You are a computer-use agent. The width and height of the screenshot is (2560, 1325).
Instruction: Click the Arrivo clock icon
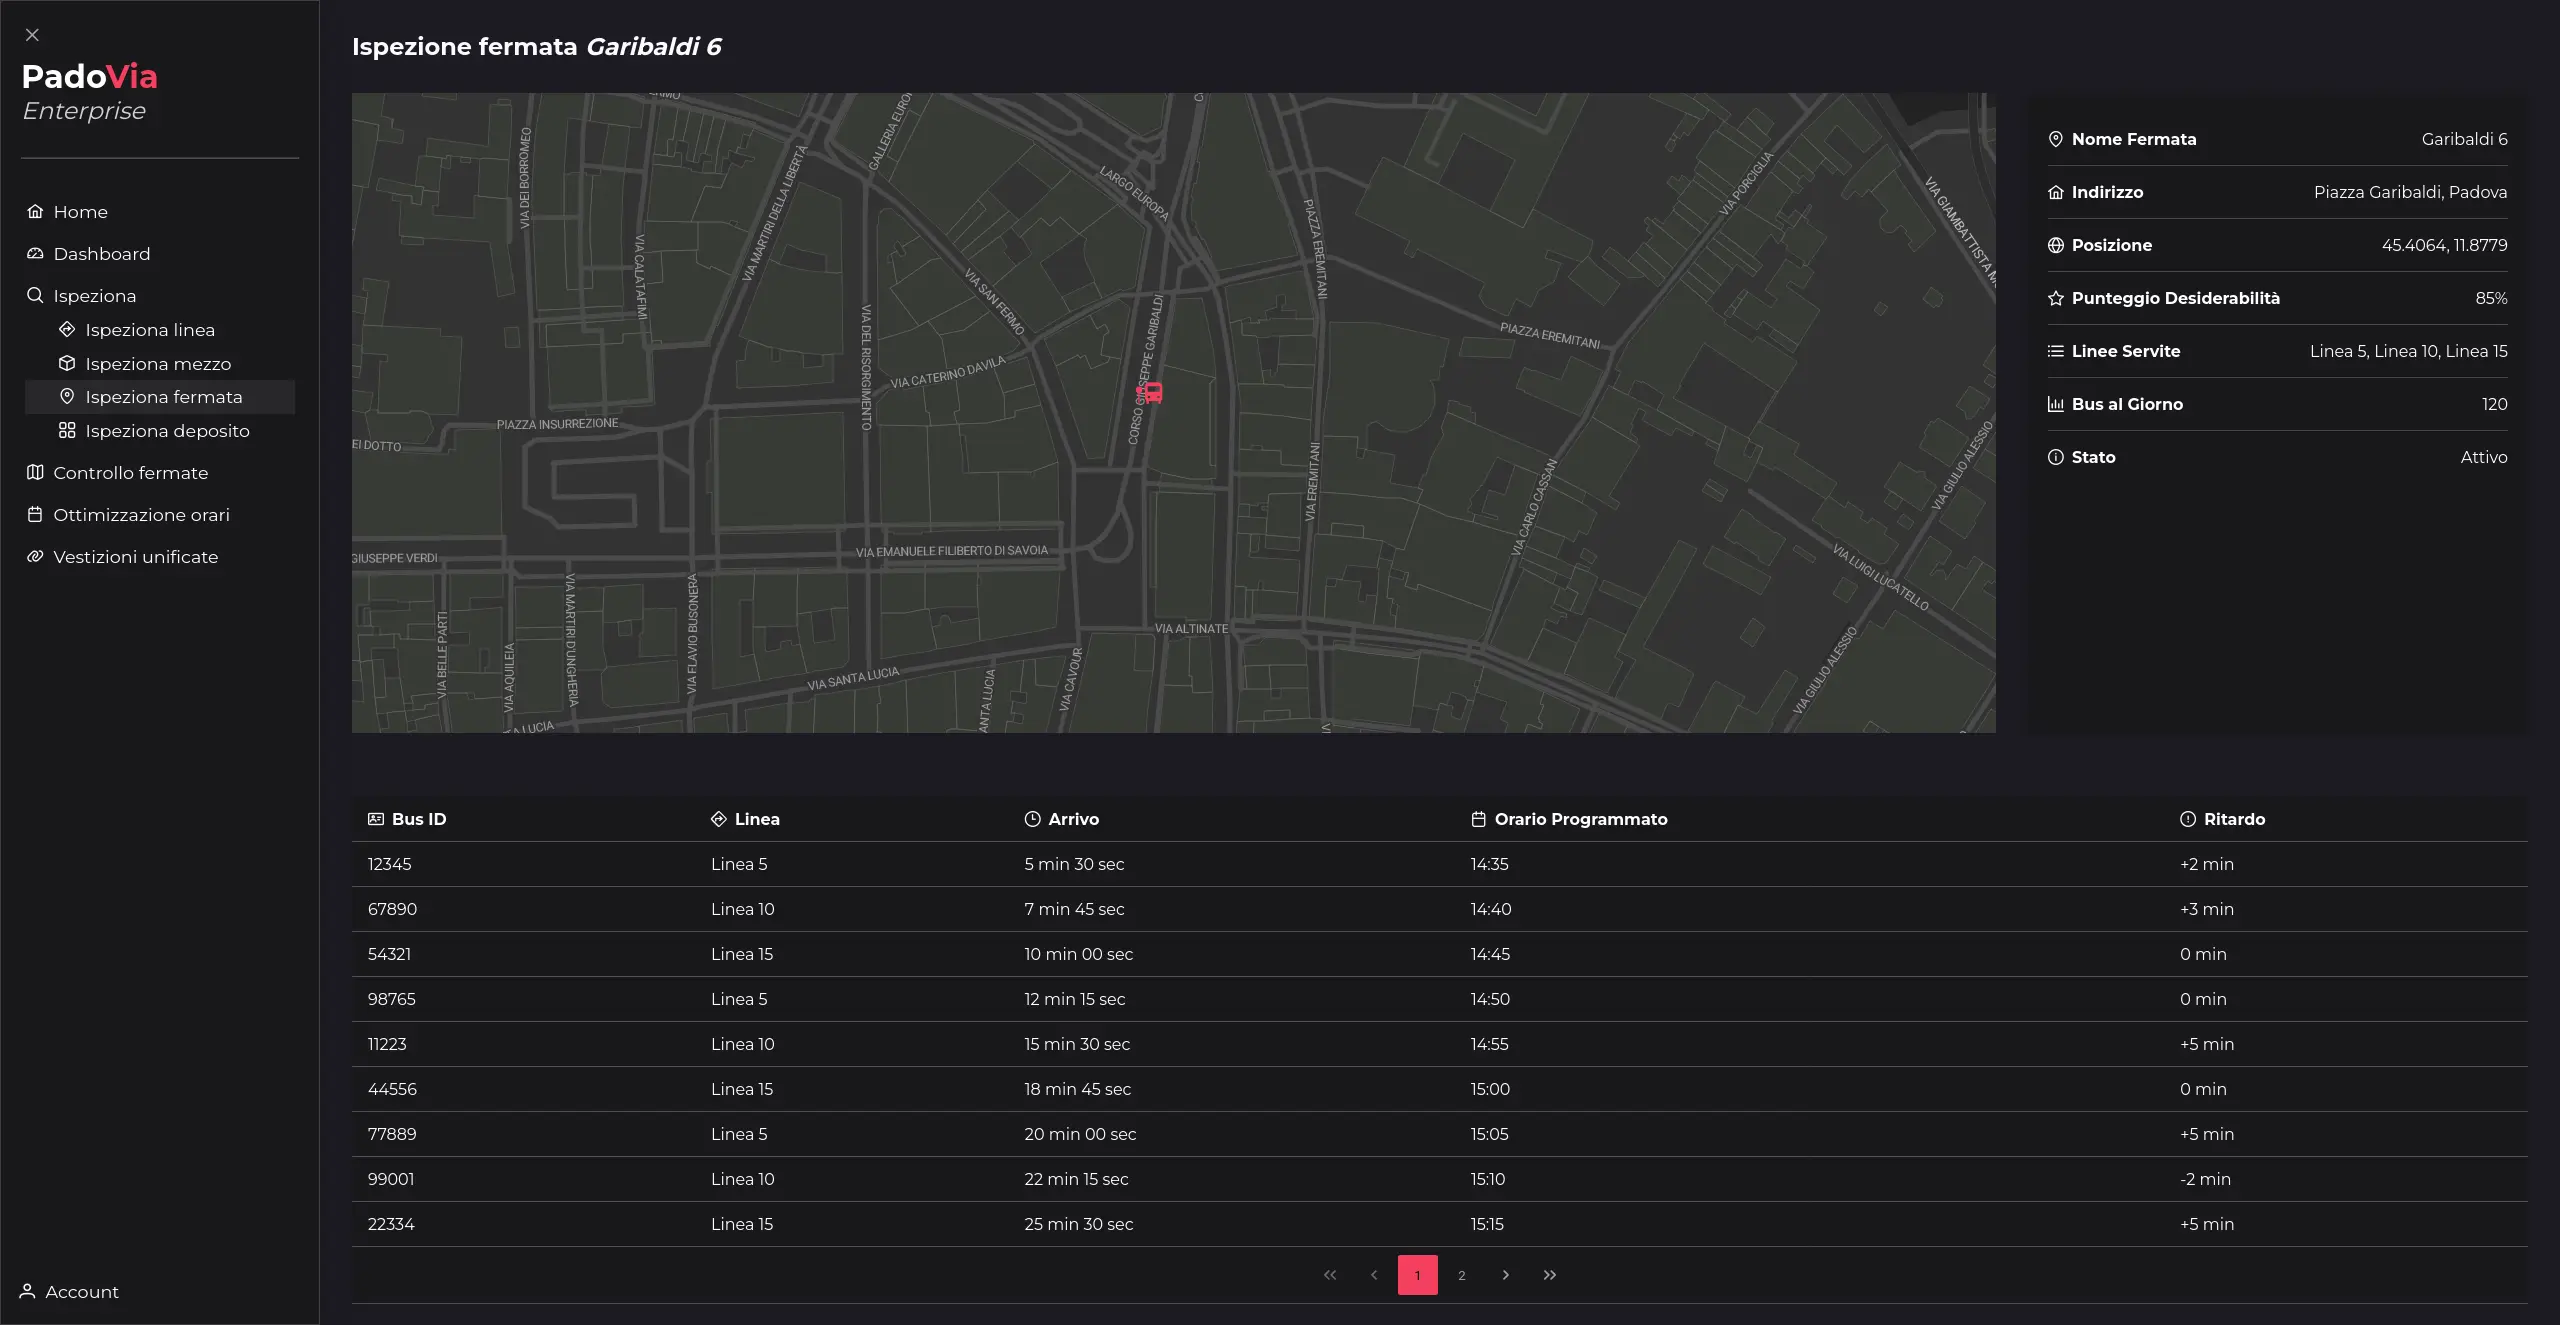1033,819
